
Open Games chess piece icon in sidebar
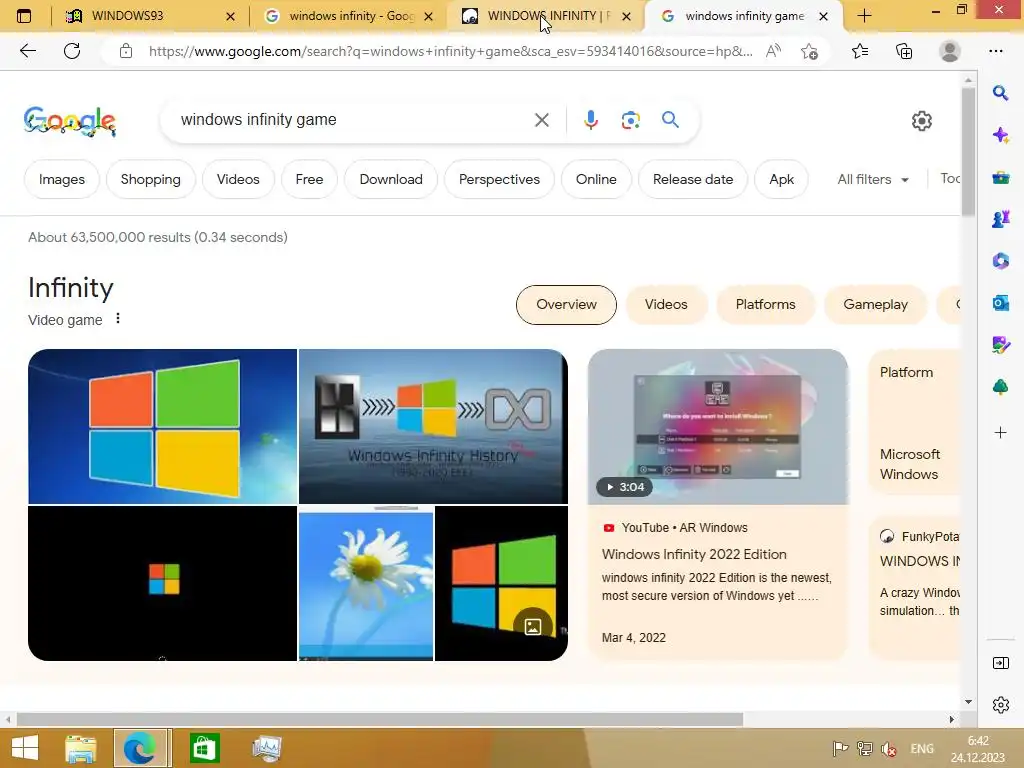(x=1000, y=219)
